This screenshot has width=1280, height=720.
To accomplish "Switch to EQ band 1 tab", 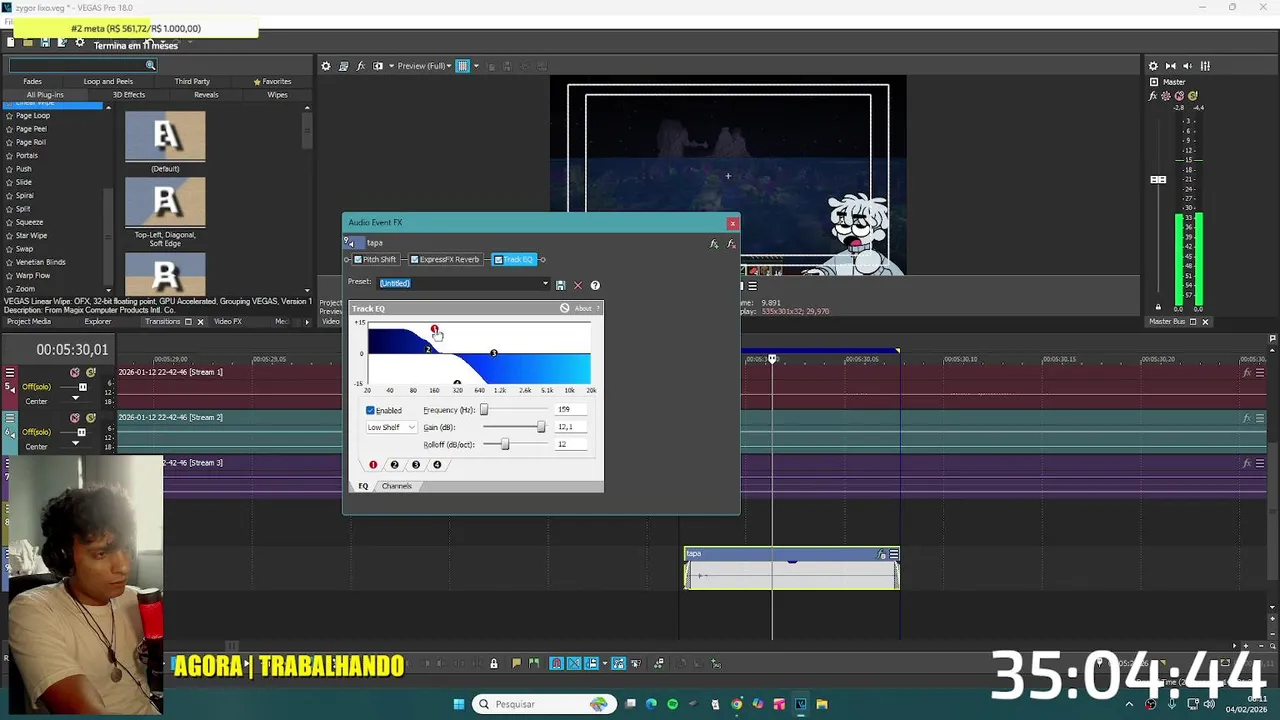I will 373,465.
